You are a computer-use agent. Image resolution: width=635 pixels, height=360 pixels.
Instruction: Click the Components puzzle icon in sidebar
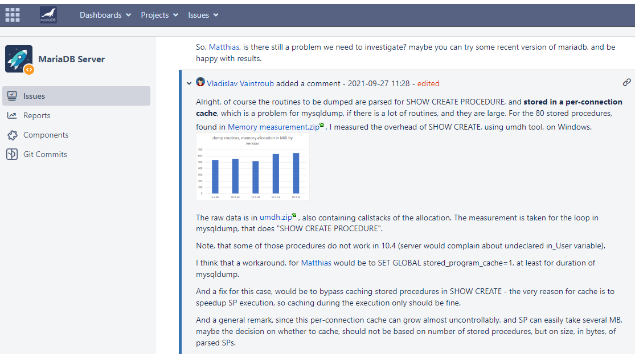point(12,135)
